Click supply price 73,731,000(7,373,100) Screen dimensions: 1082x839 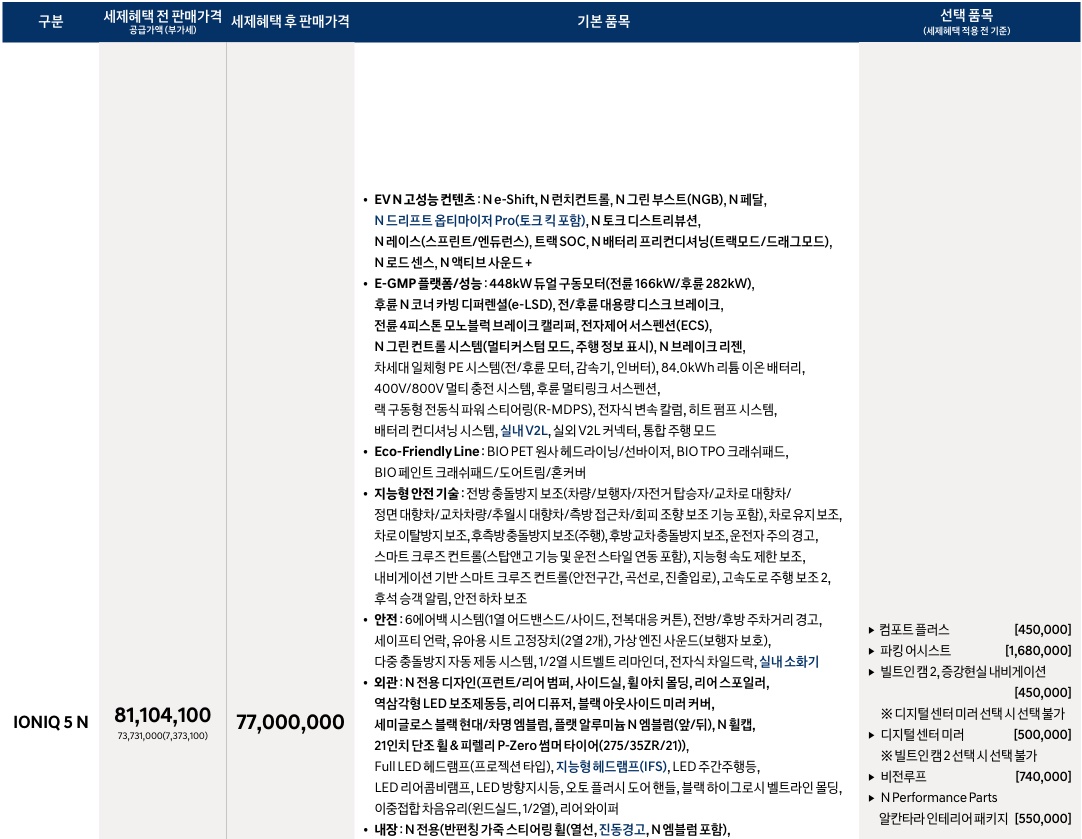click(x=162, y=736)
